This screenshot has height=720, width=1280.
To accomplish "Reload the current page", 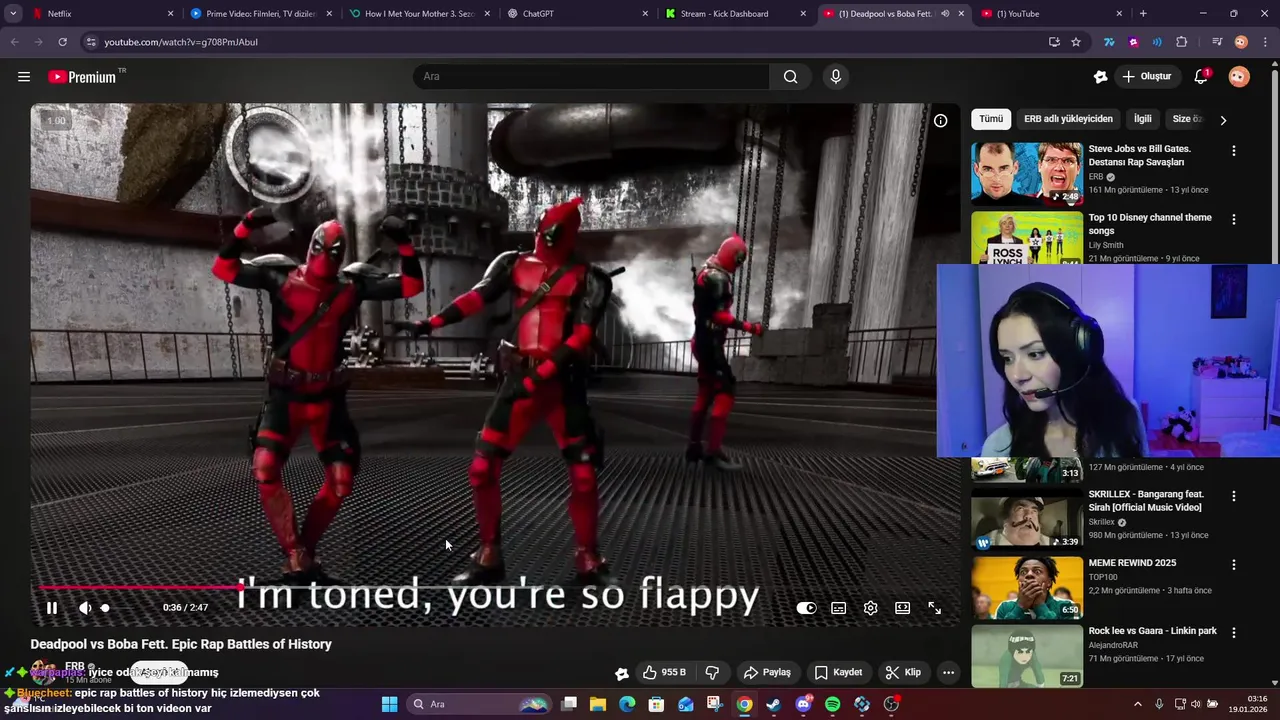I will click(x=62, y=42).
